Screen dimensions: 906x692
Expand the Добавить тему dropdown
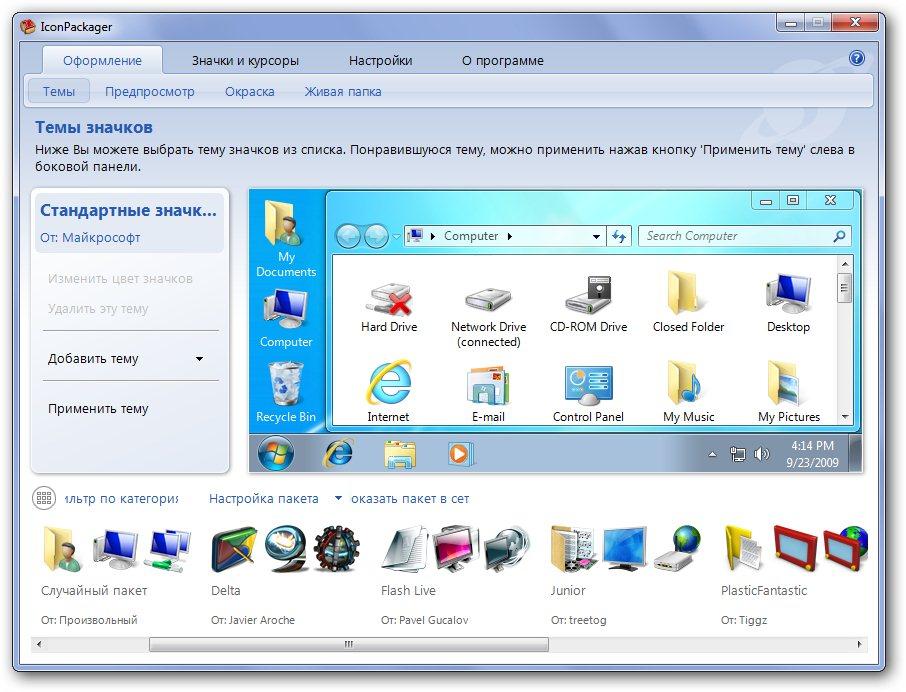click(x=199, y=359)
